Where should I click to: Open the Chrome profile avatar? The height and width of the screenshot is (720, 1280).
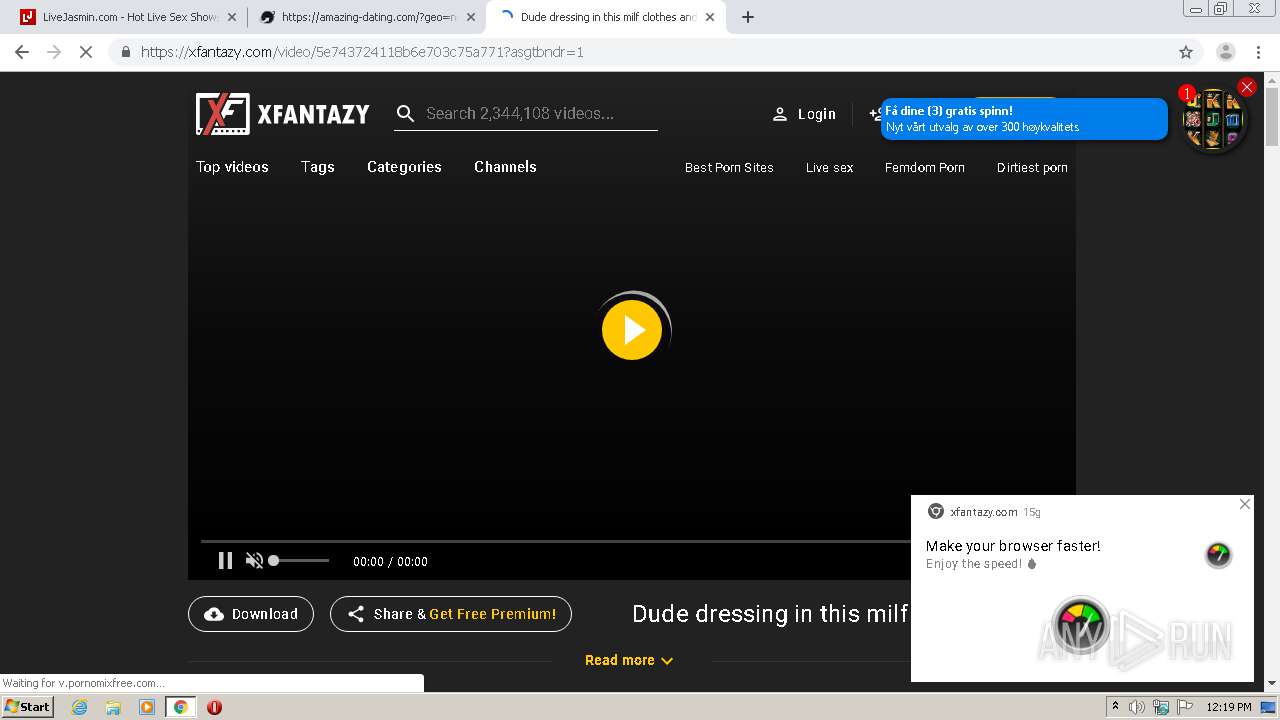click(1226, 52)
